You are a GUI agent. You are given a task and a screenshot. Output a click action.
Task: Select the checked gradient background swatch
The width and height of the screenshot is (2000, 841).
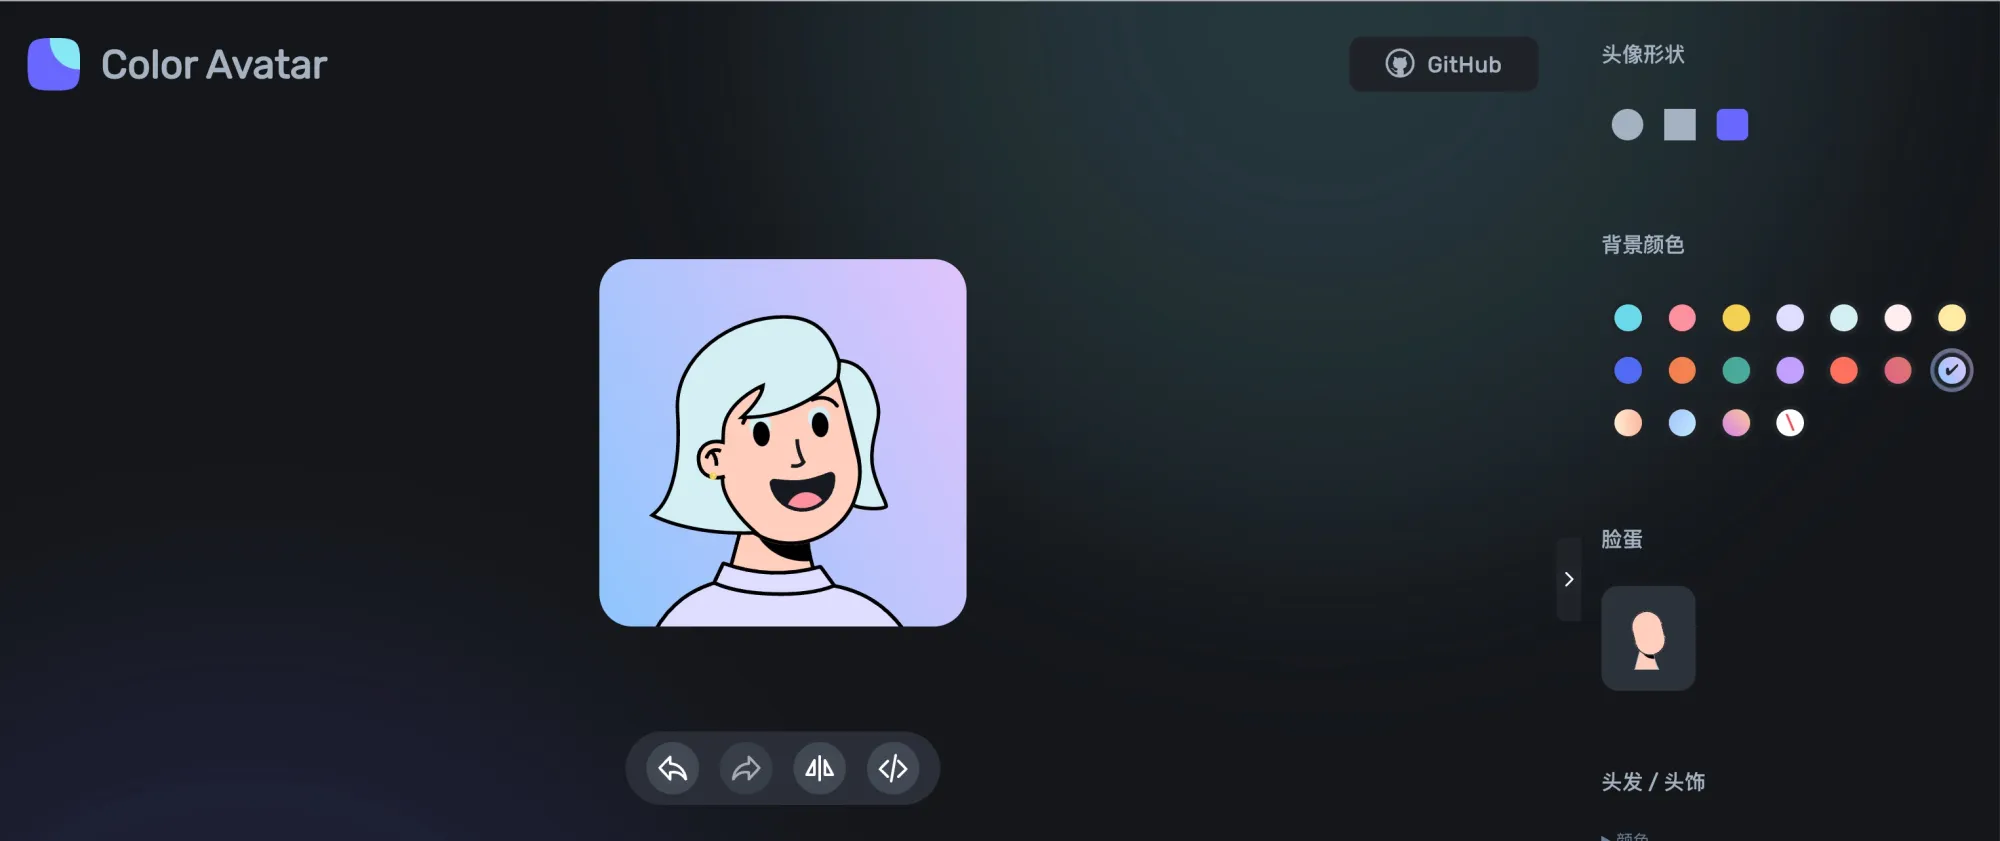click(x=1951, y=370)
